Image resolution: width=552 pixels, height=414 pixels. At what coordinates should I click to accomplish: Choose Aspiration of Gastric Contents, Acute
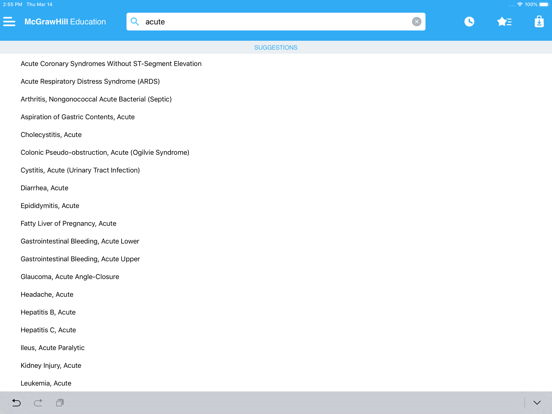pyautogui.click(x=77, y=117)
